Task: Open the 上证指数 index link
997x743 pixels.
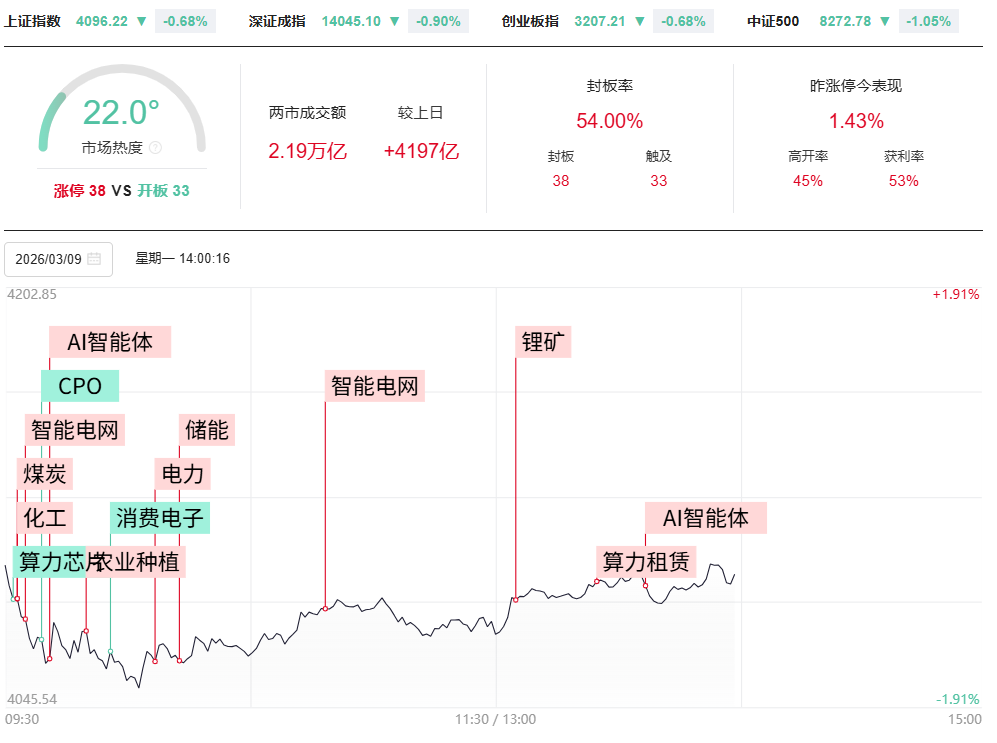Action: click(x=32, y=21)
